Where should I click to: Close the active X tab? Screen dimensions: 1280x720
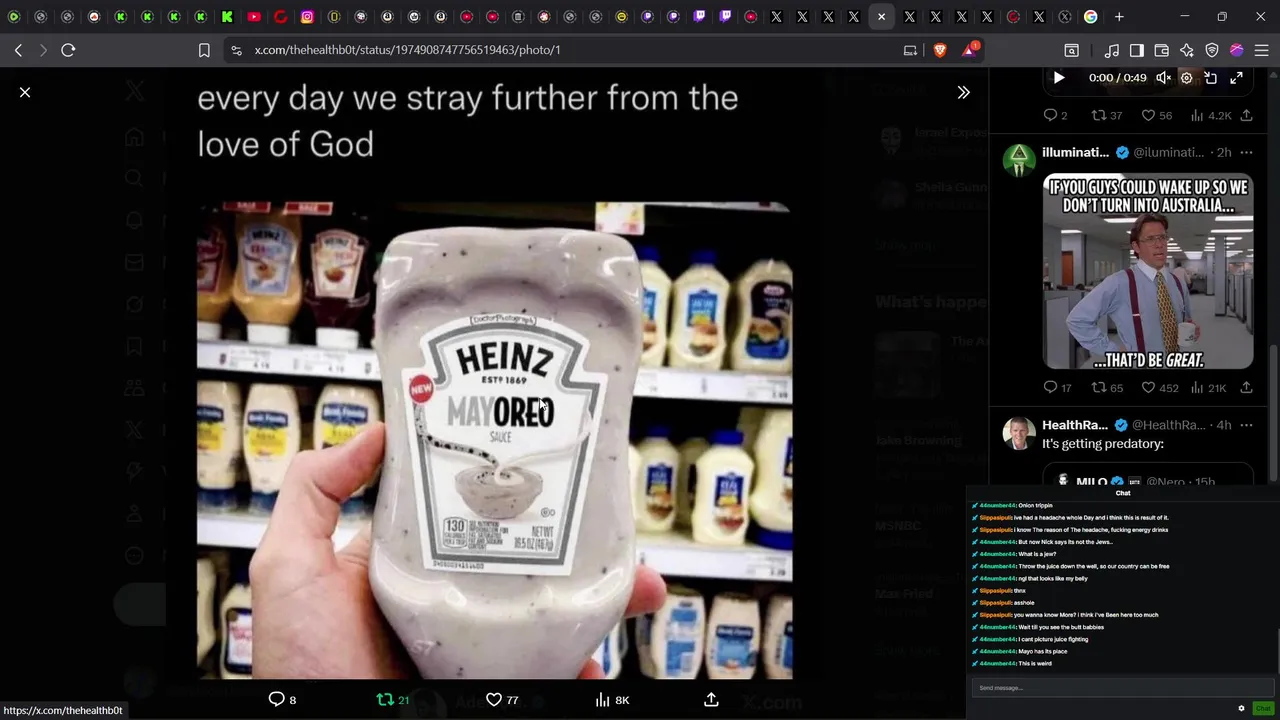tap(881, 16)
